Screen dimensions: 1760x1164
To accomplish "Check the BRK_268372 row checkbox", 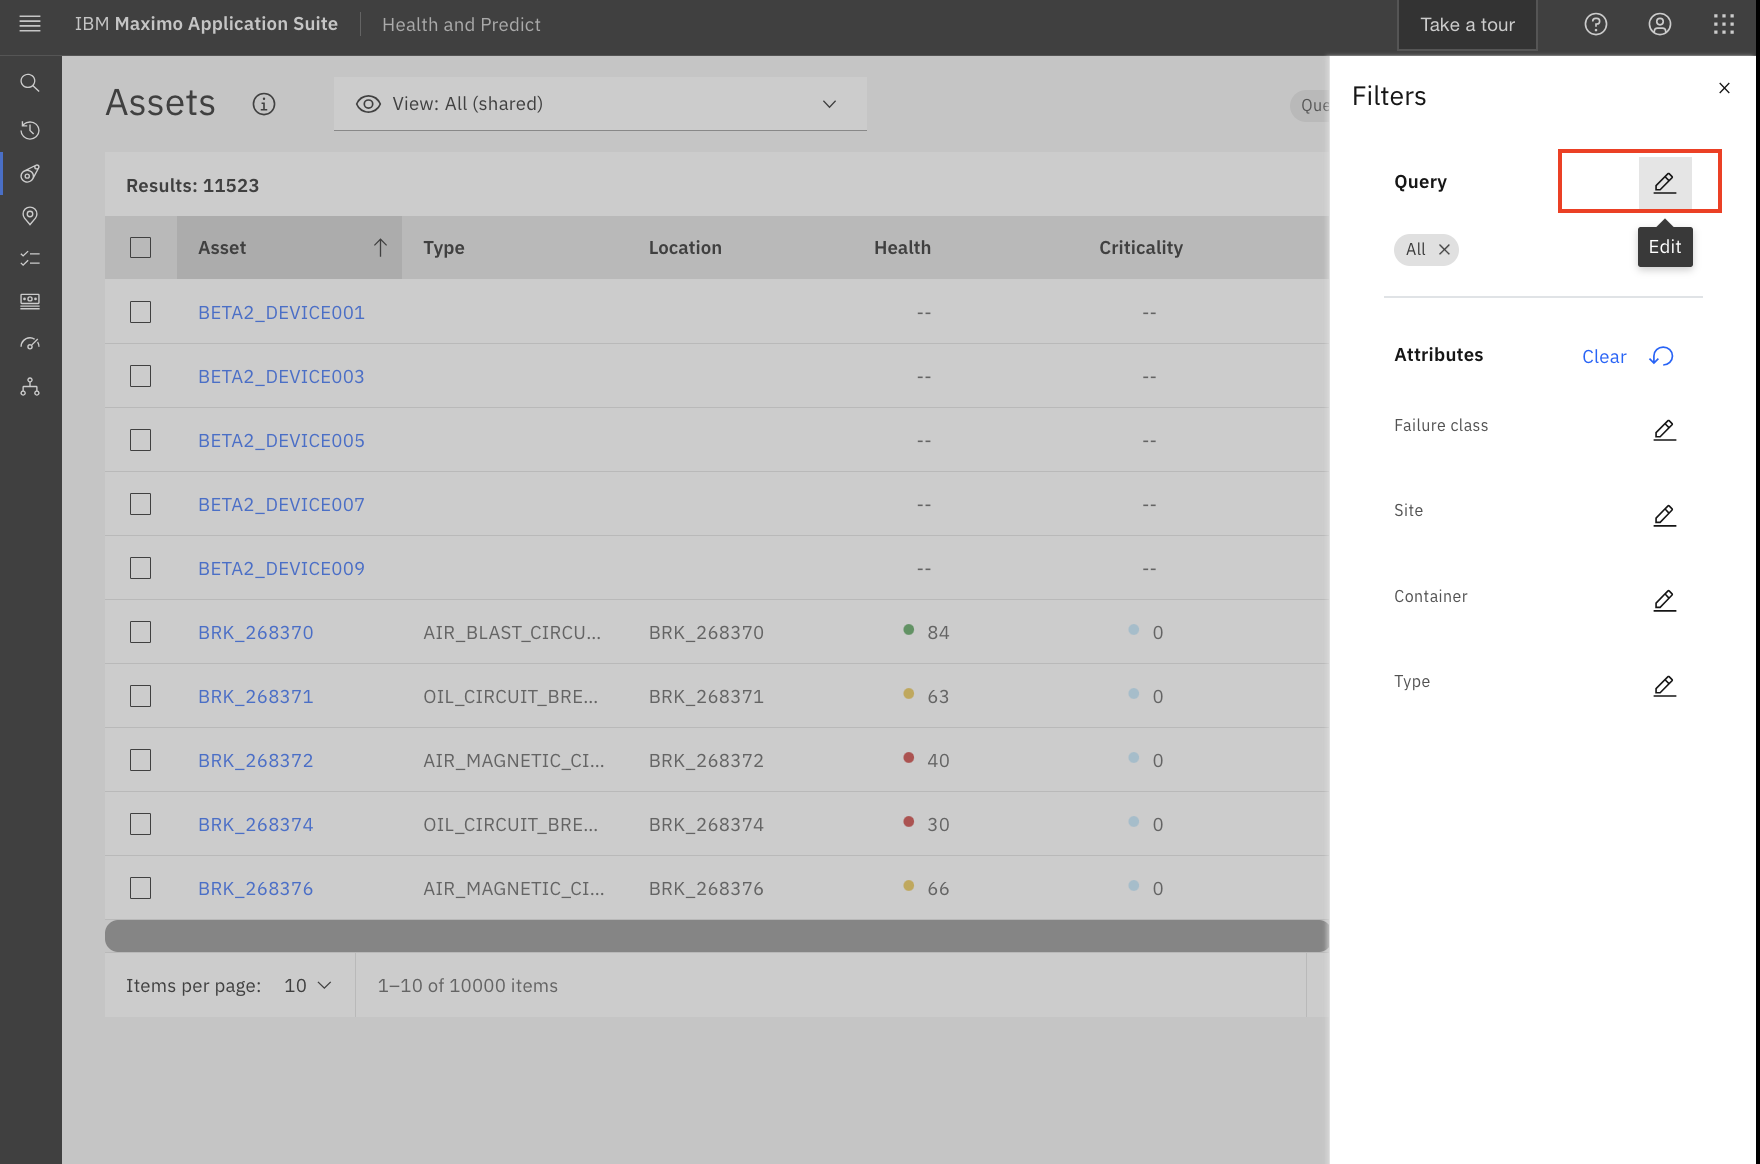I will [x=141, y=760].
